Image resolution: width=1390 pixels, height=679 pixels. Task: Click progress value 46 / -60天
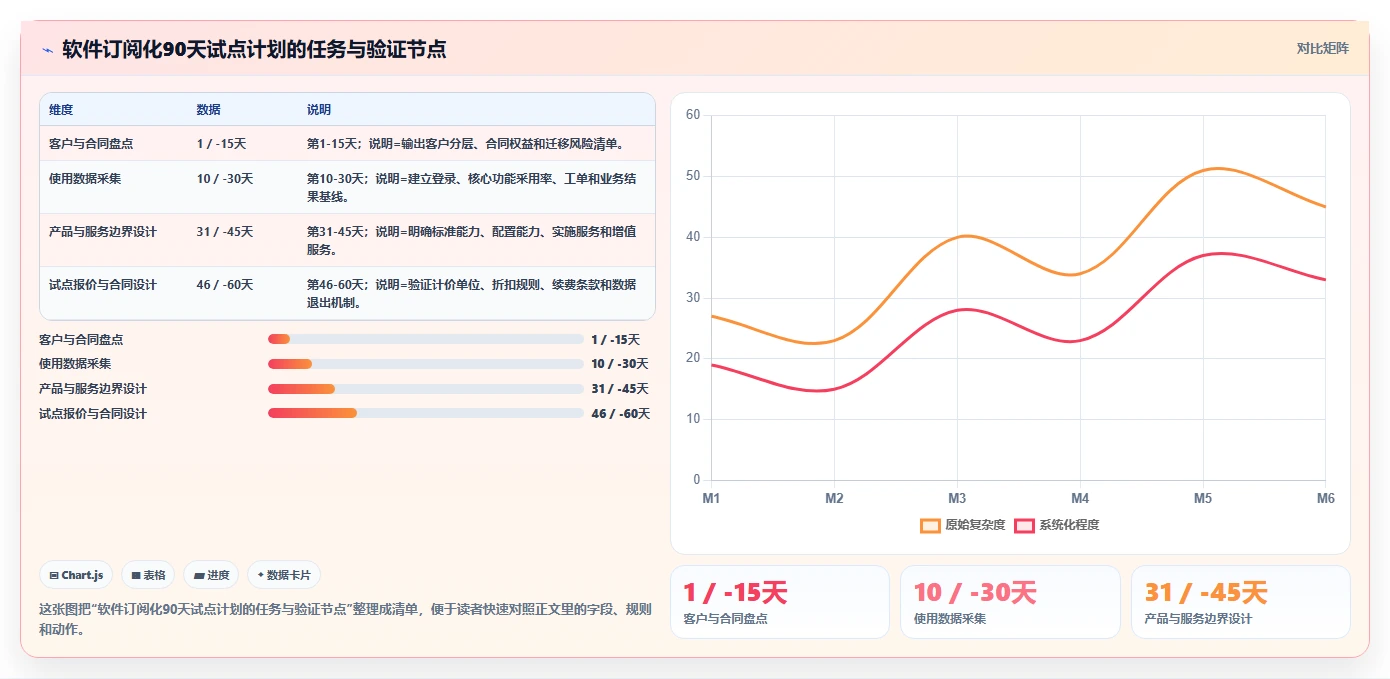click(x=620, y=414)
